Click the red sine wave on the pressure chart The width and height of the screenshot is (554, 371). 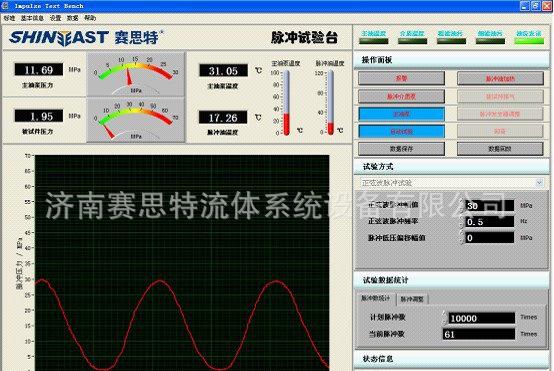point(160,282)
